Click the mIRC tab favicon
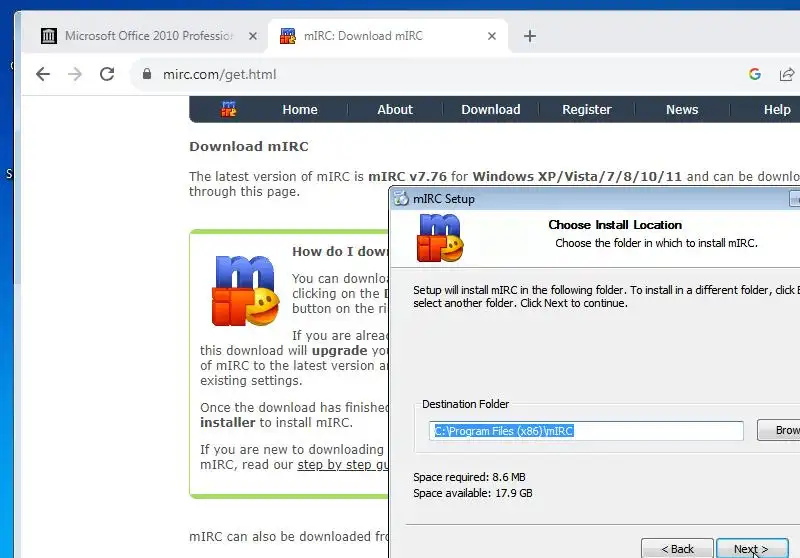This screenshot has width=800, height=558. (288, 36)
